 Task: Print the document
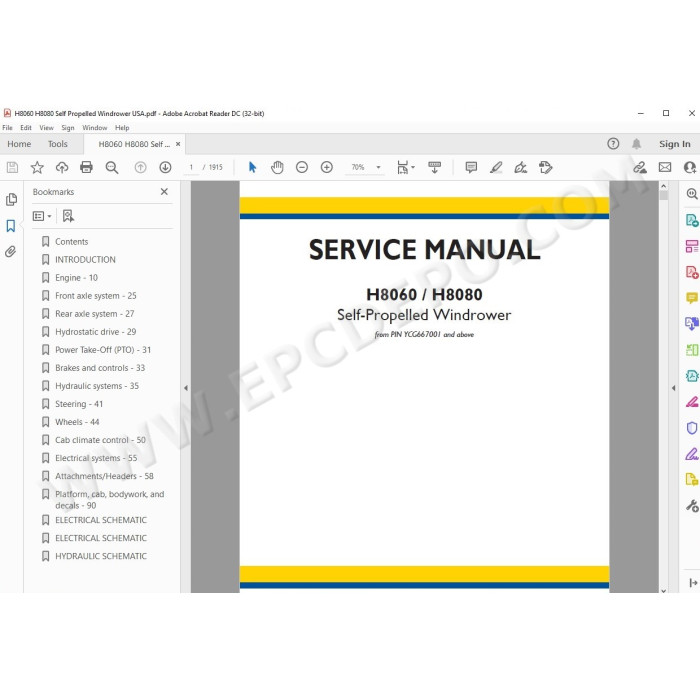coord(86,167)
